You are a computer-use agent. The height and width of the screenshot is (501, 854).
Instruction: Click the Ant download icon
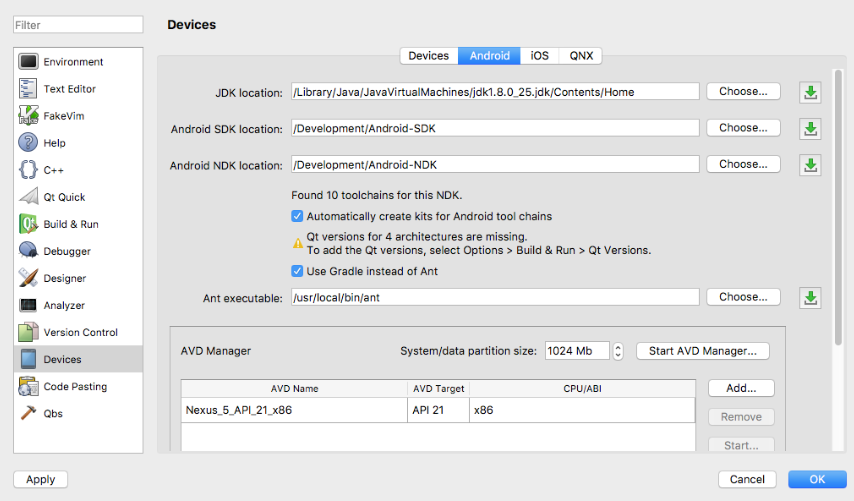tap(810, 298)
